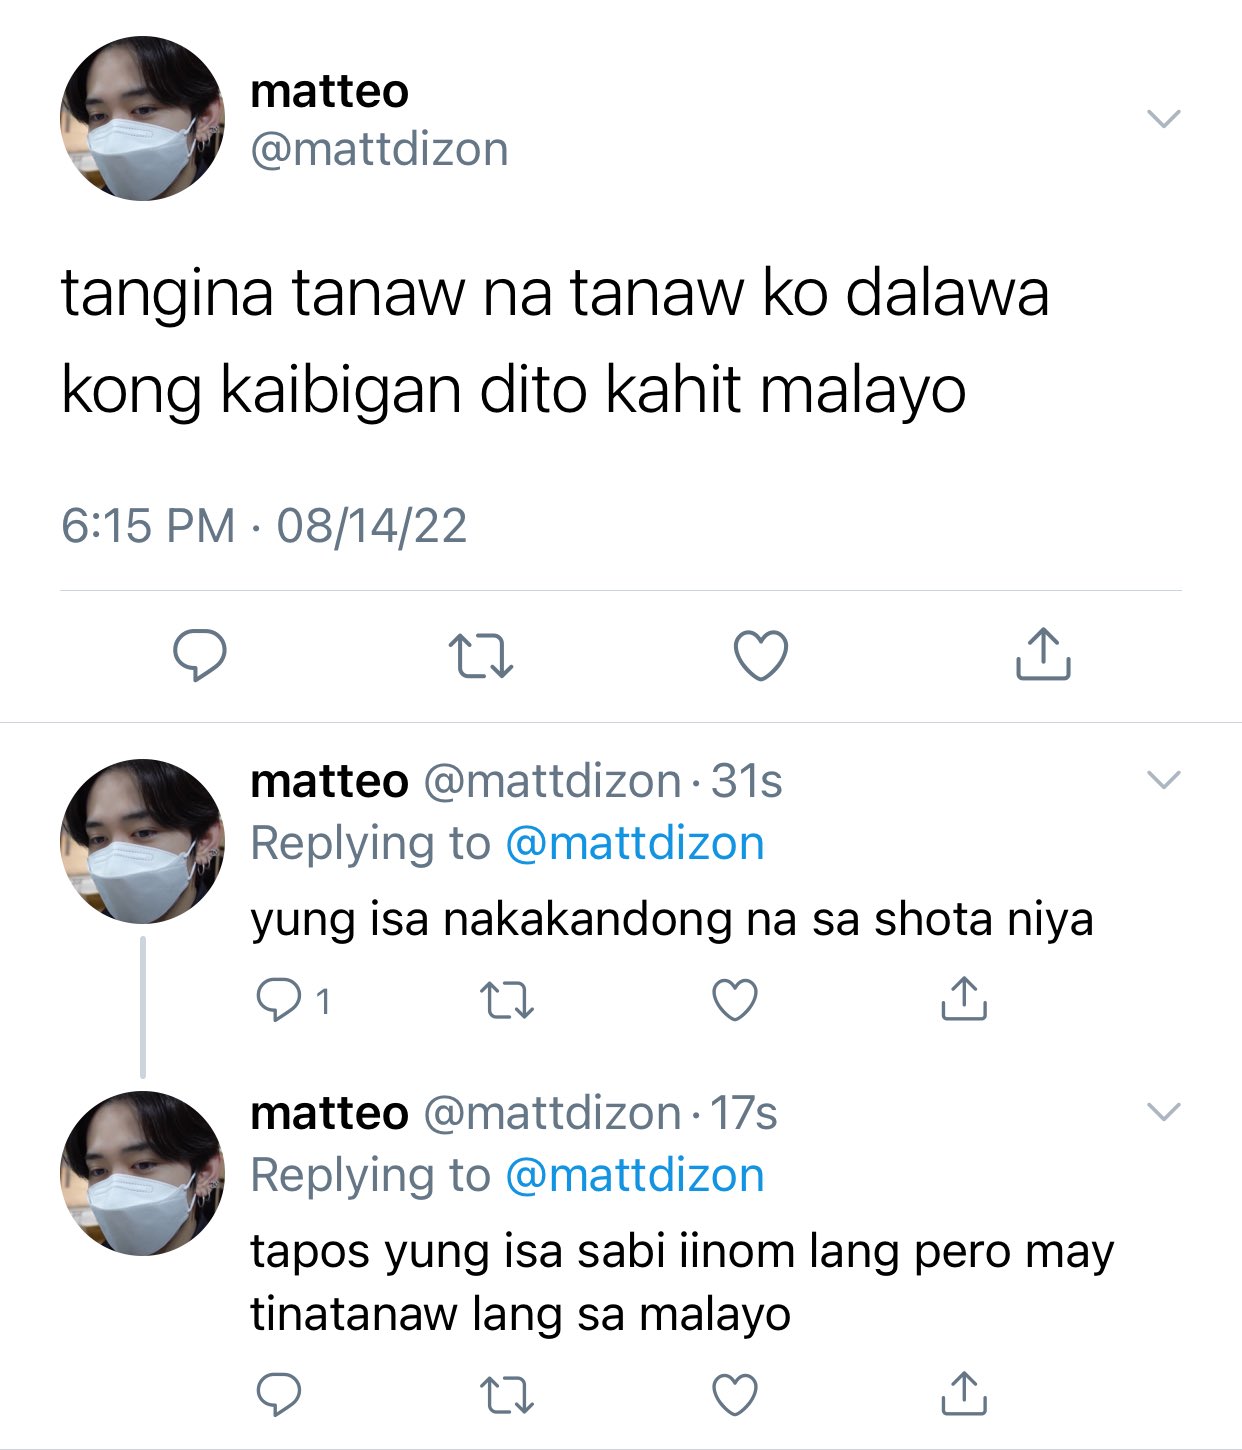The height and width of the screenshot is (1450, 1242).
Task: Retweet the main tweet about kaibigan
Action: pos(481,656)
